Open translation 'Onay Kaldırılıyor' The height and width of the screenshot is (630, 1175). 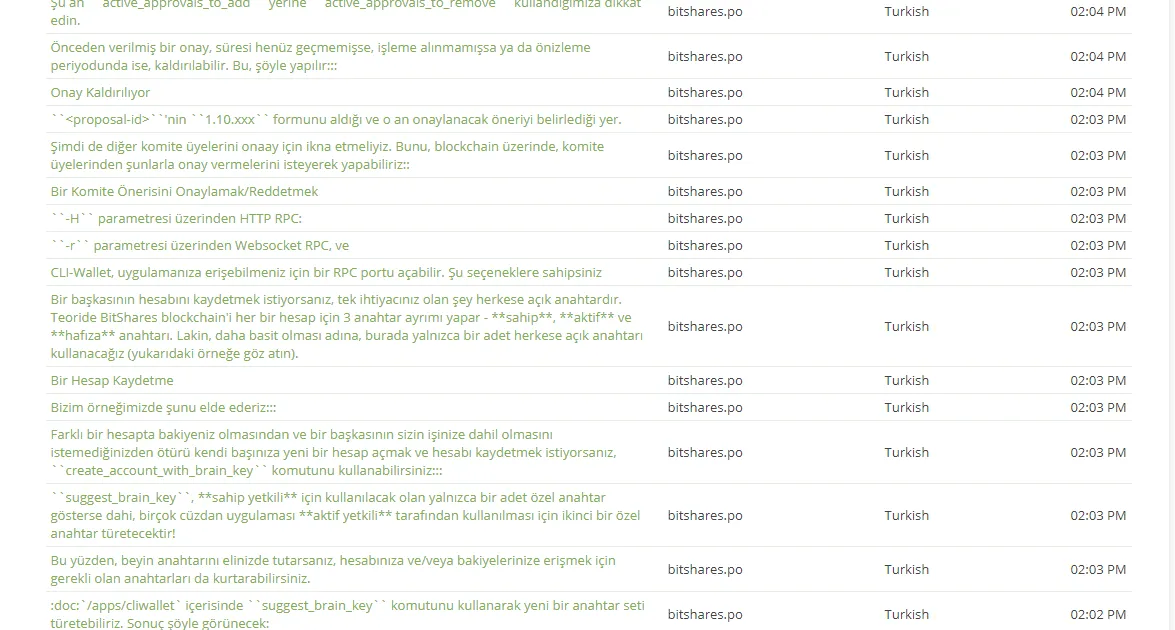point(100,92)
